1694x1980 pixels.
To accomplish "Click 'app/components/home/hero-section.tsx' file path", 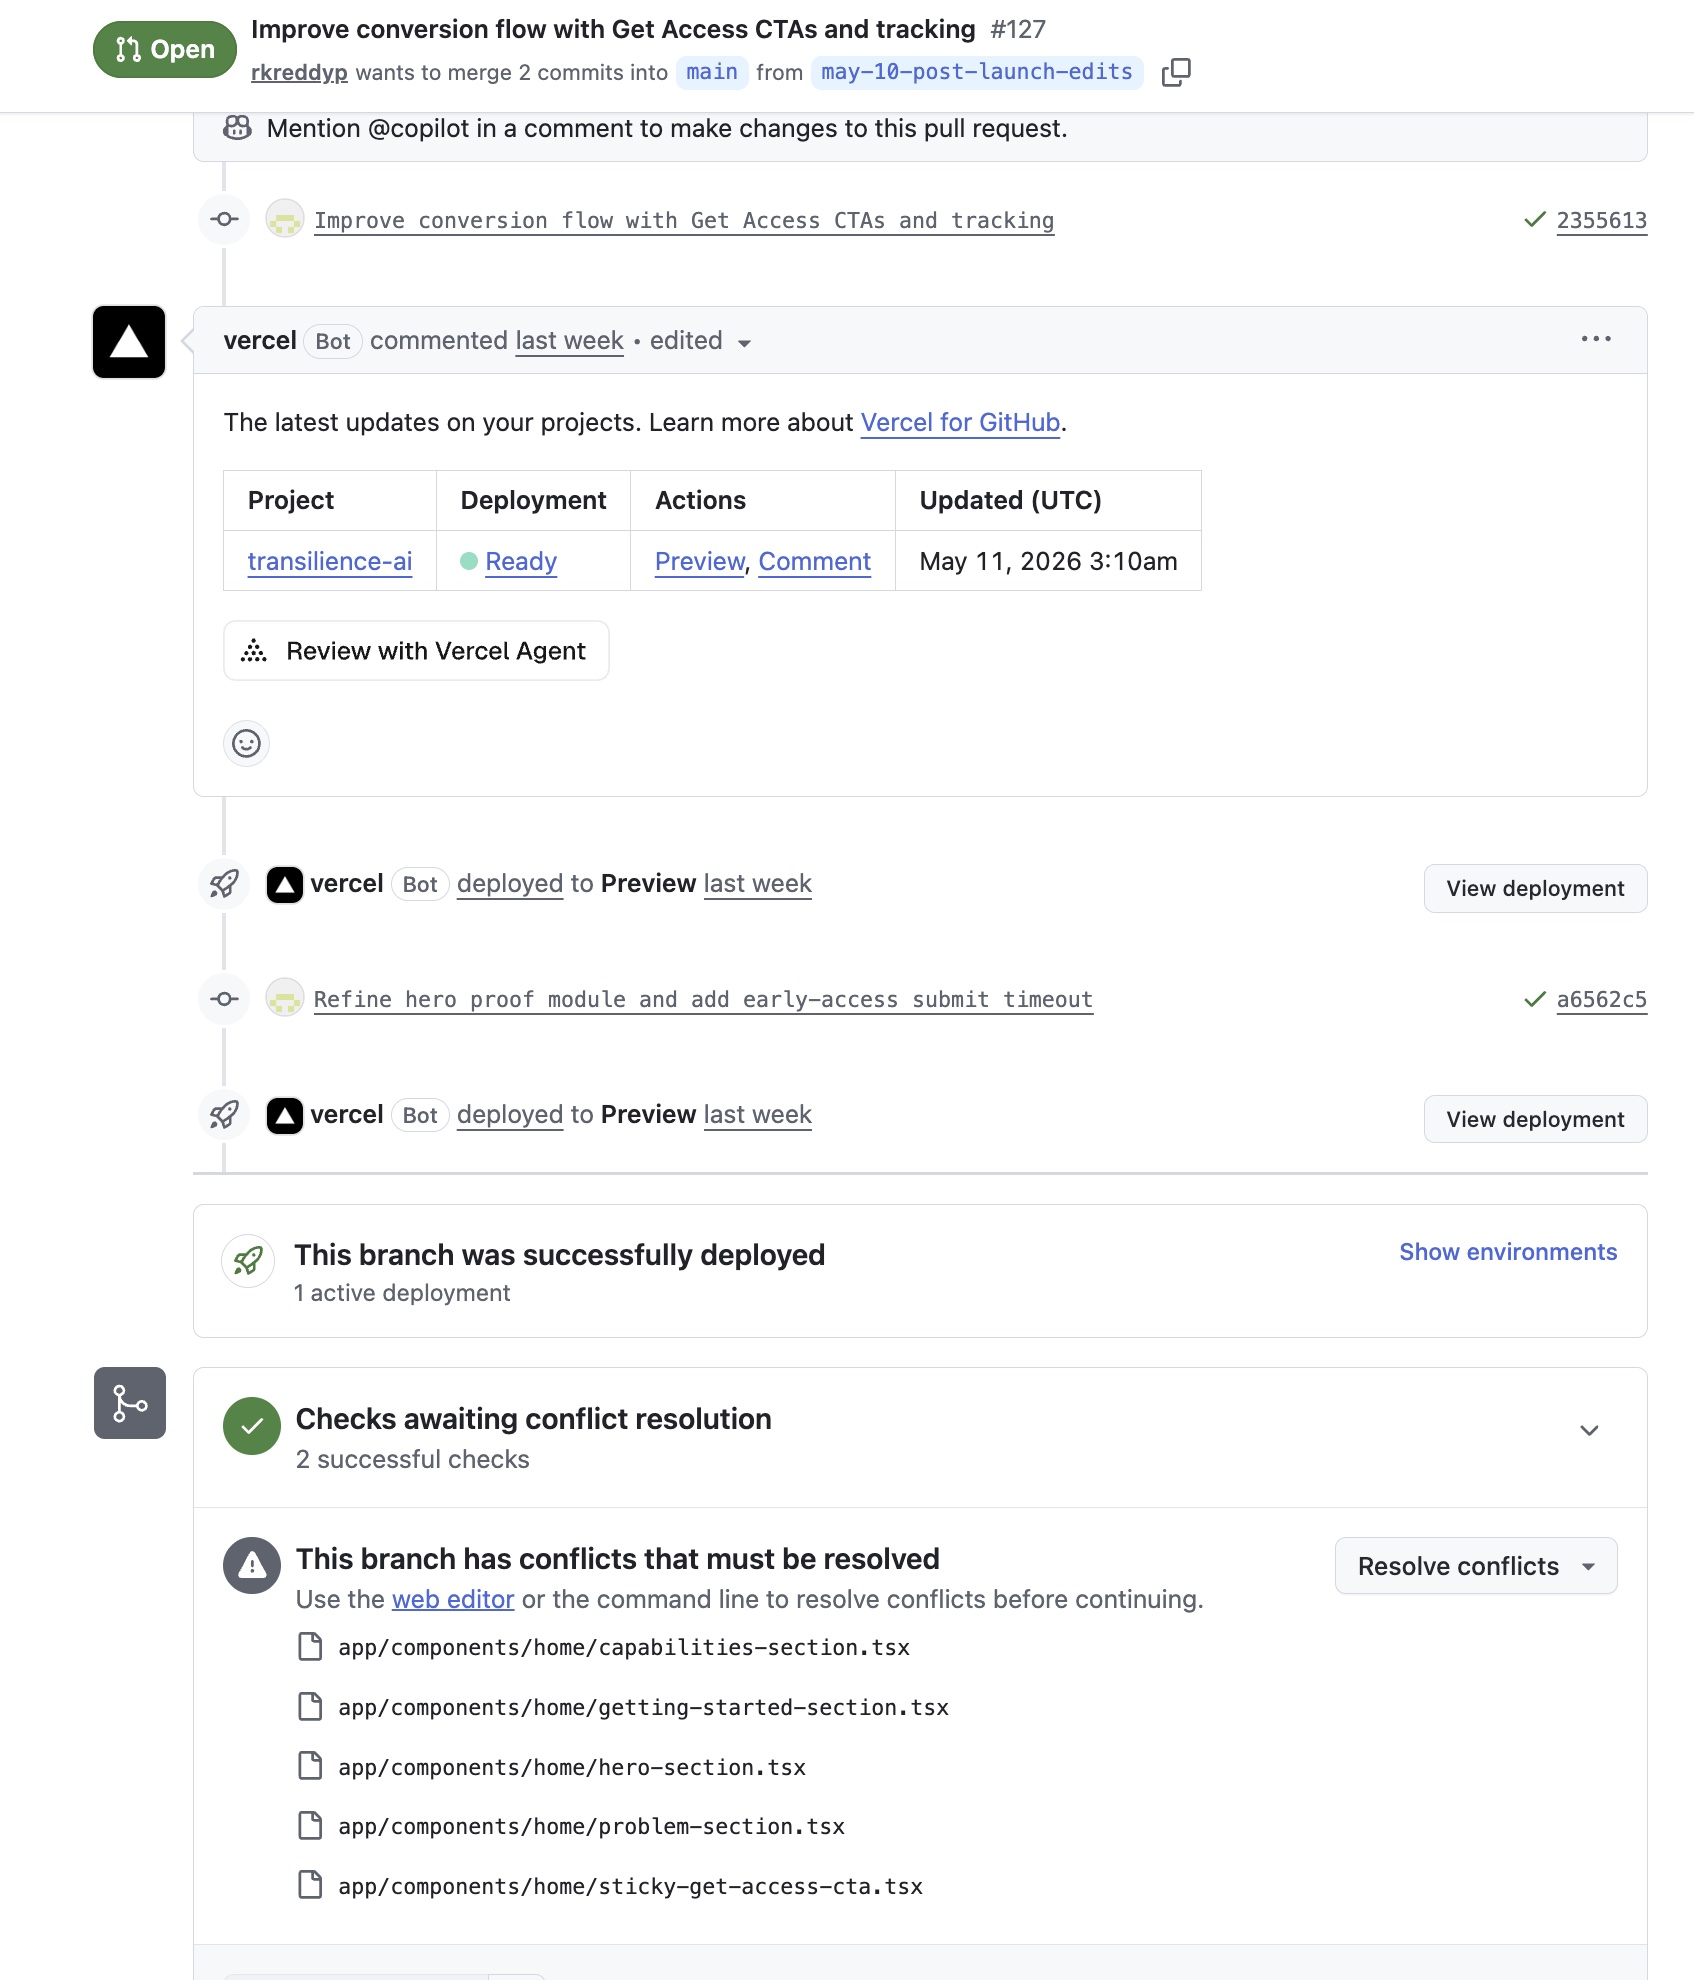I will [x=572, y=1768].
